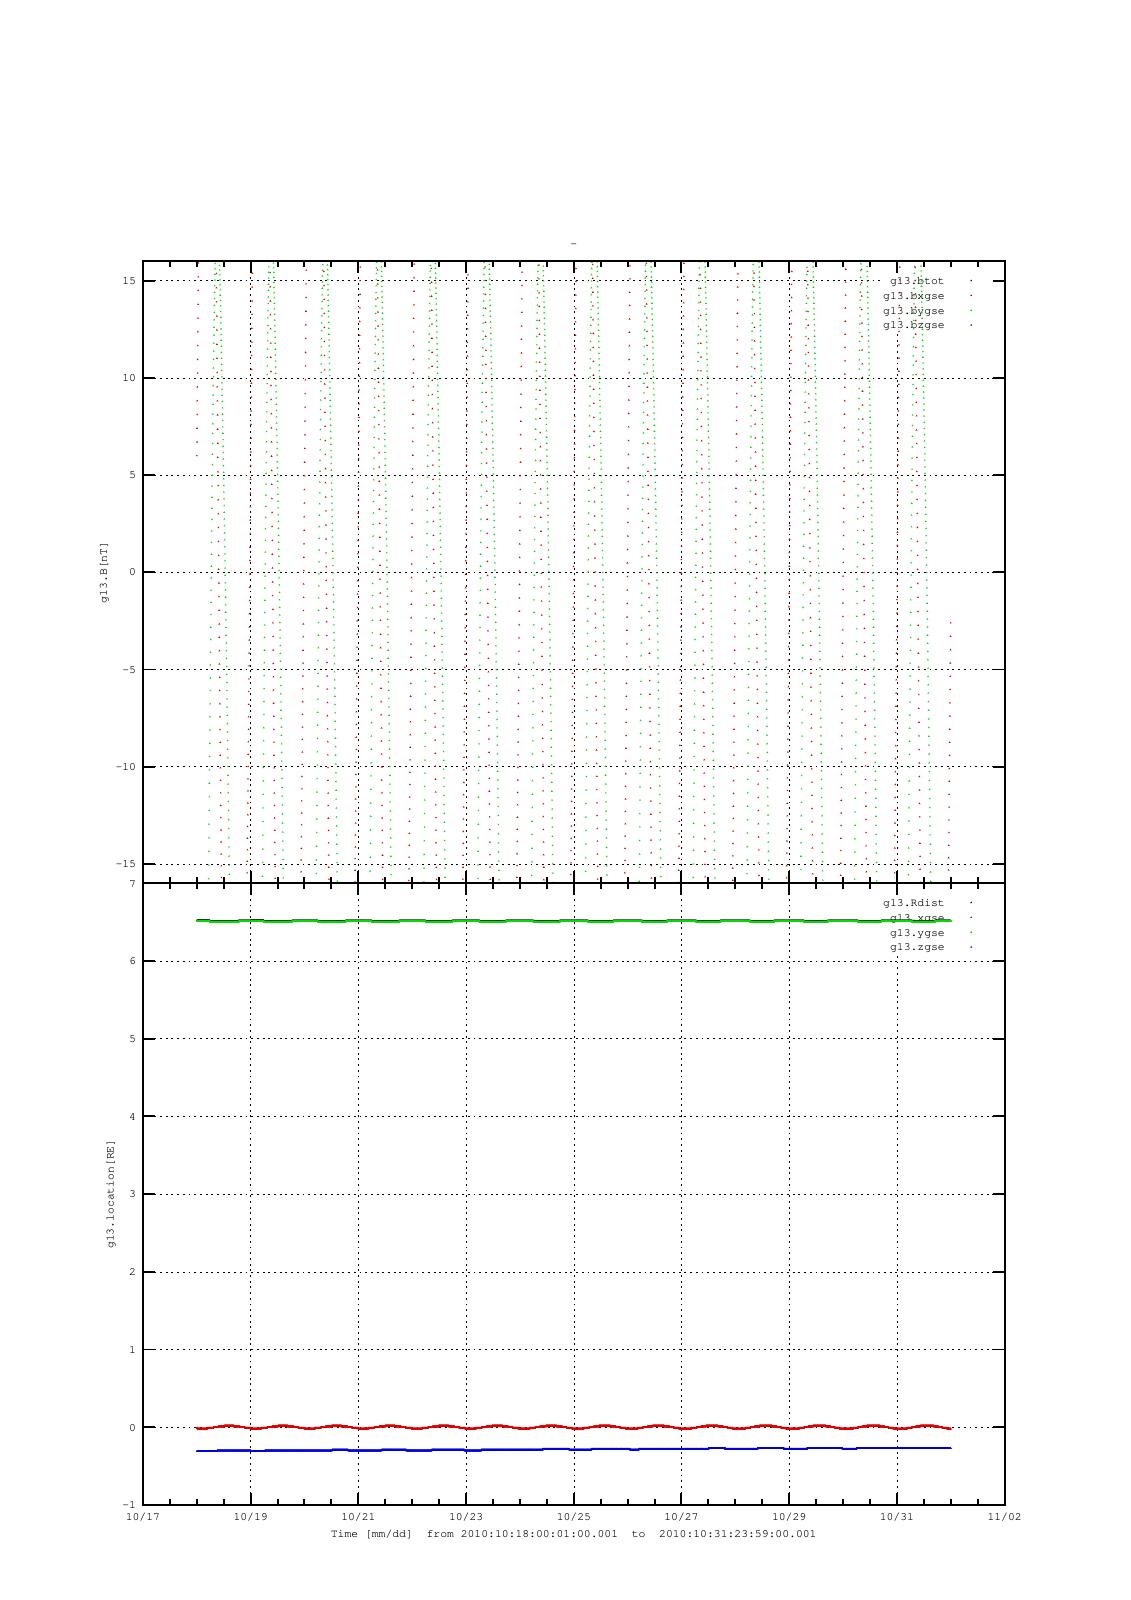Select the 3 tick on the location axis
The image size is (1131, 1600).
tap(132, 1195)
